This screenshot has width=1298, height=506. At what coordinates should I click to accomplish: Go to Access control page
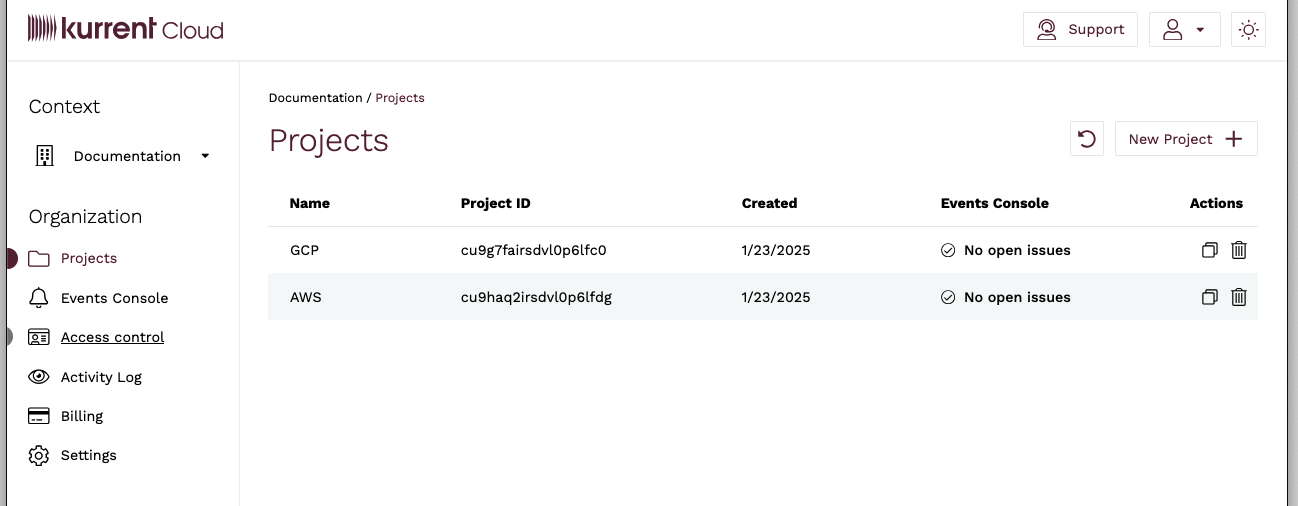(x=112, y=337)
